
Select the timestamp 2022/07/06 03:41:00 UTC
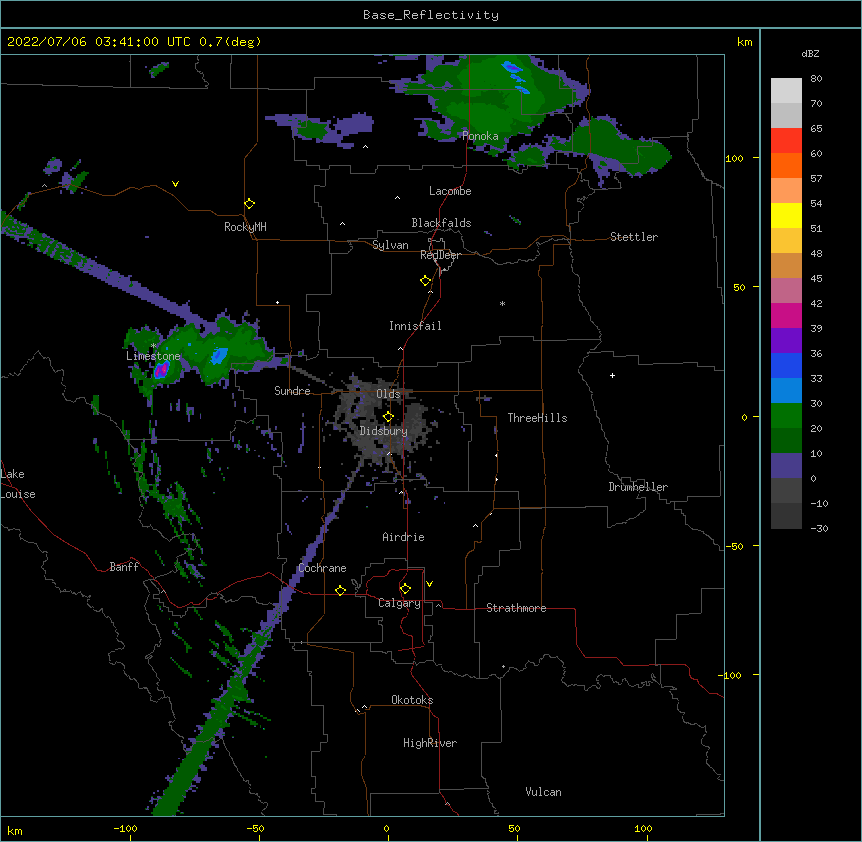99,42
